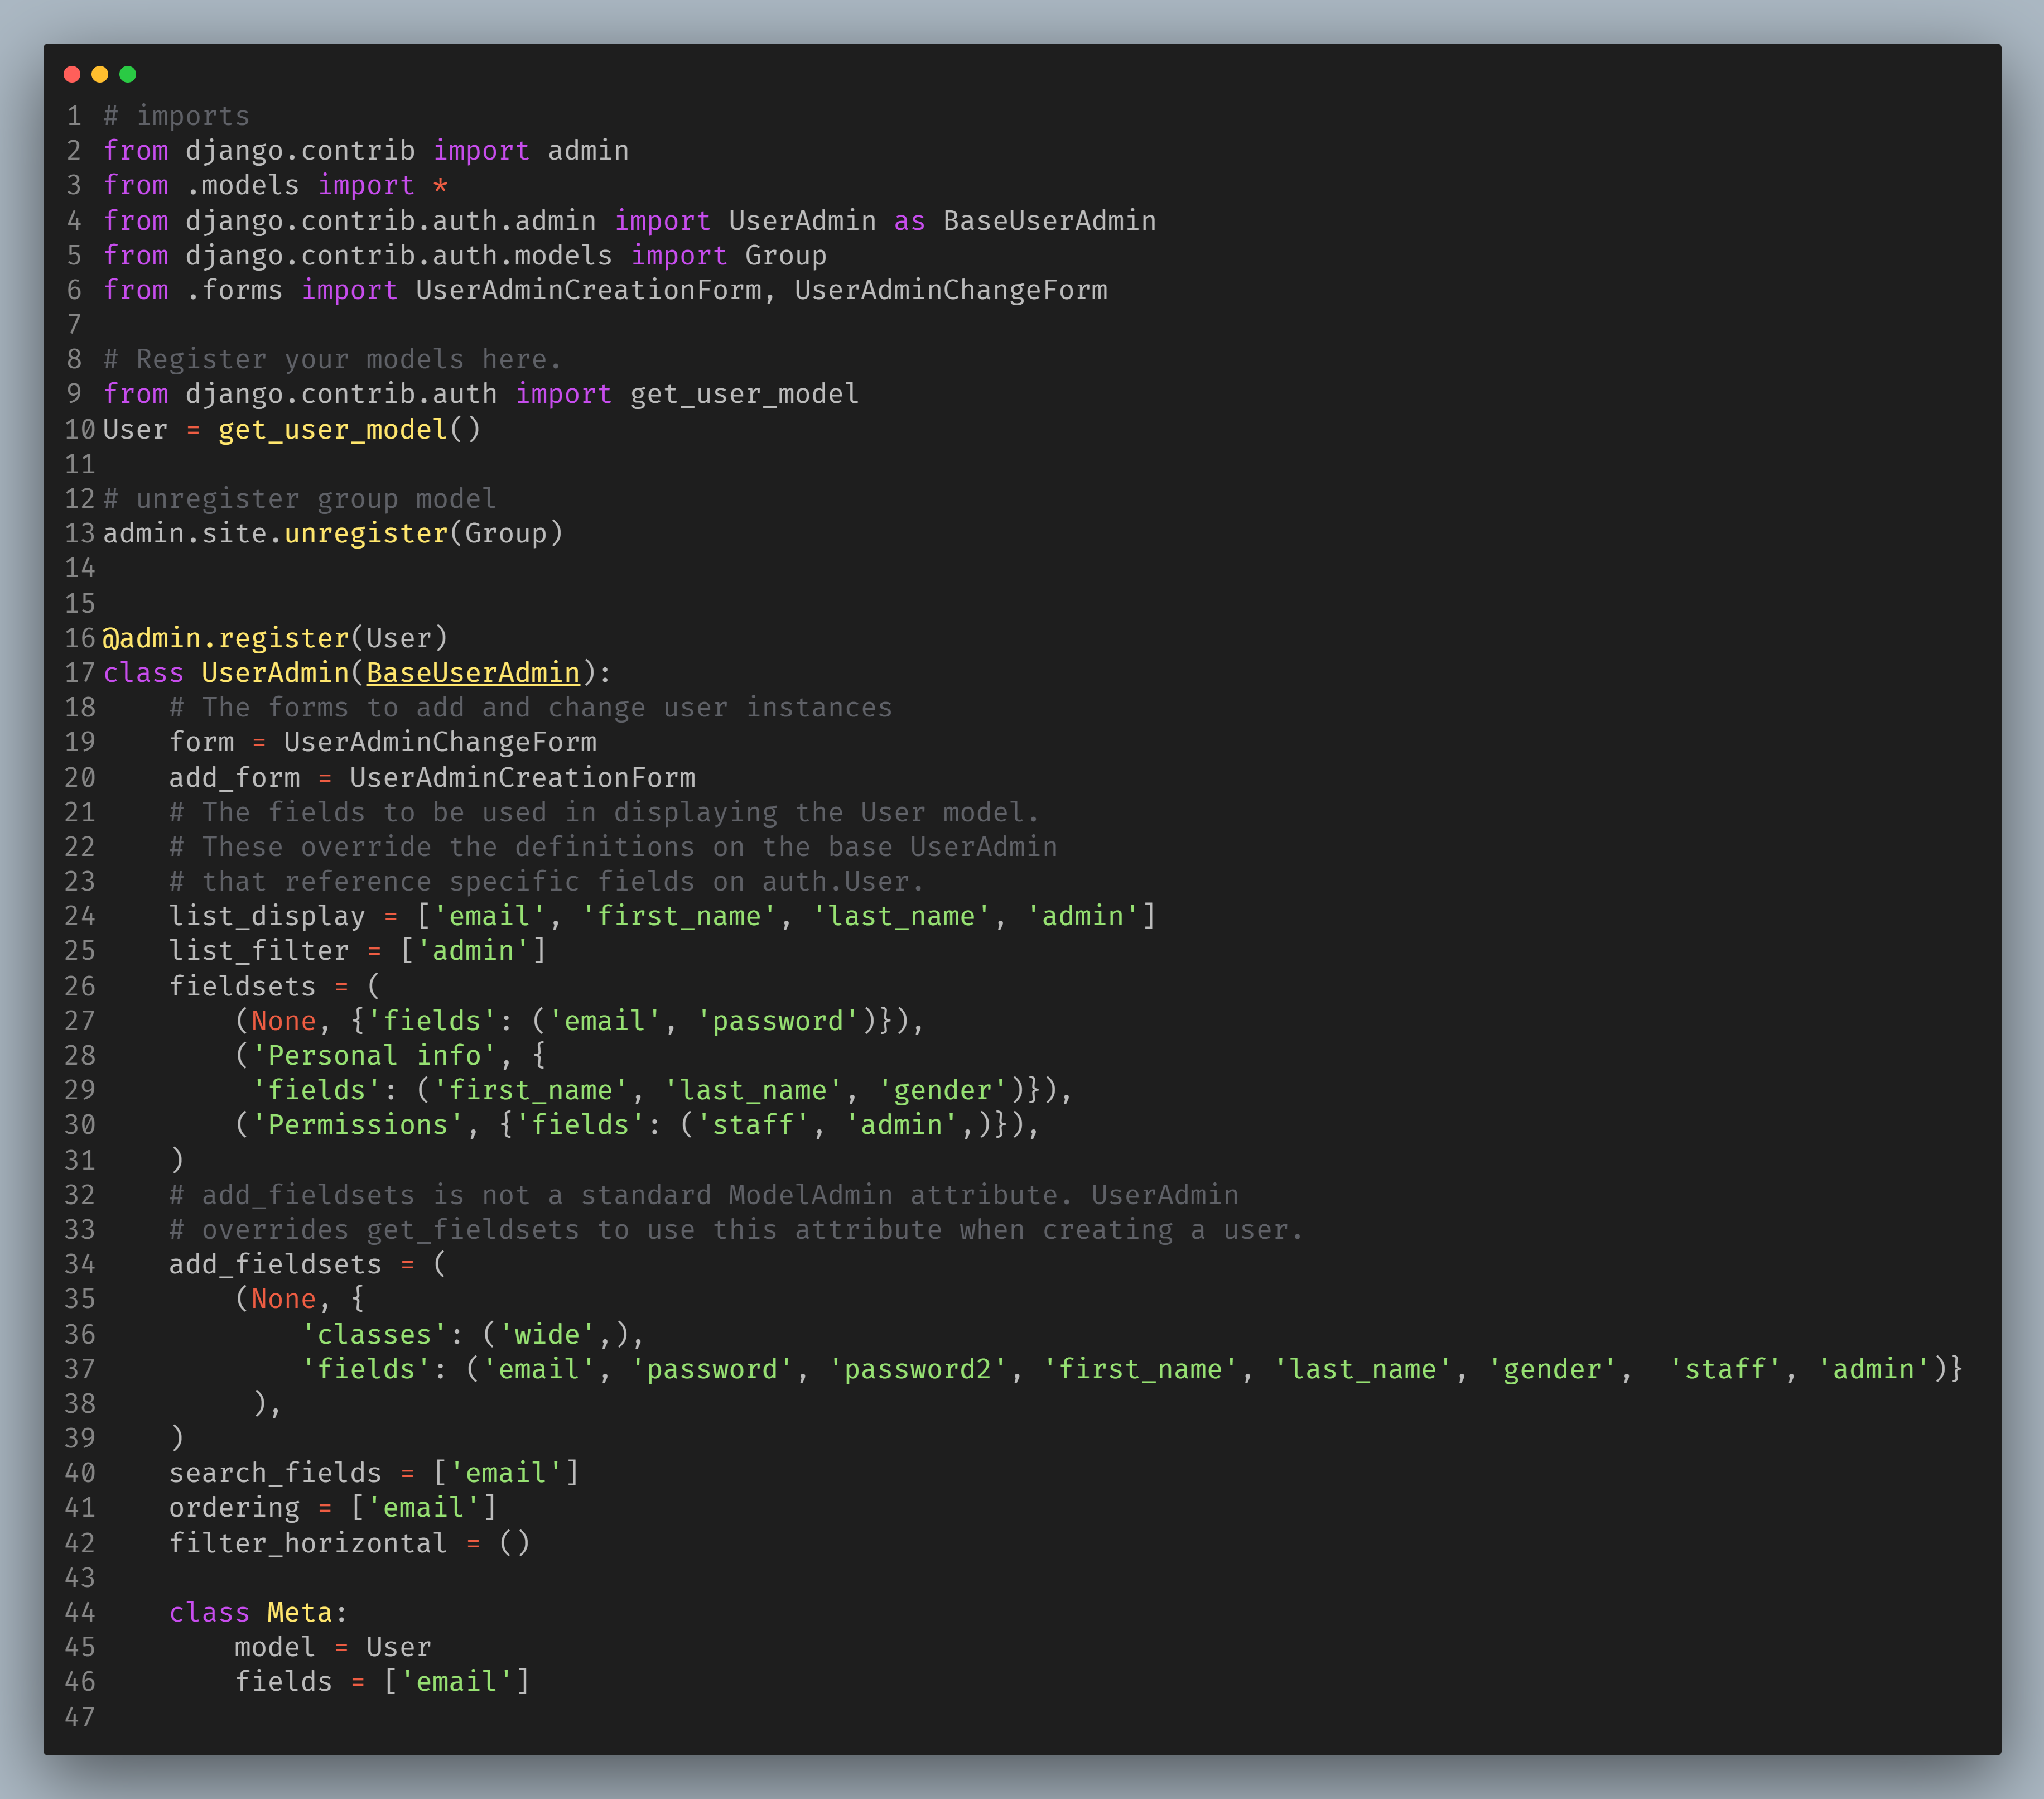
Task: Click the get_user_model() call on line 10
Action: 348,429
